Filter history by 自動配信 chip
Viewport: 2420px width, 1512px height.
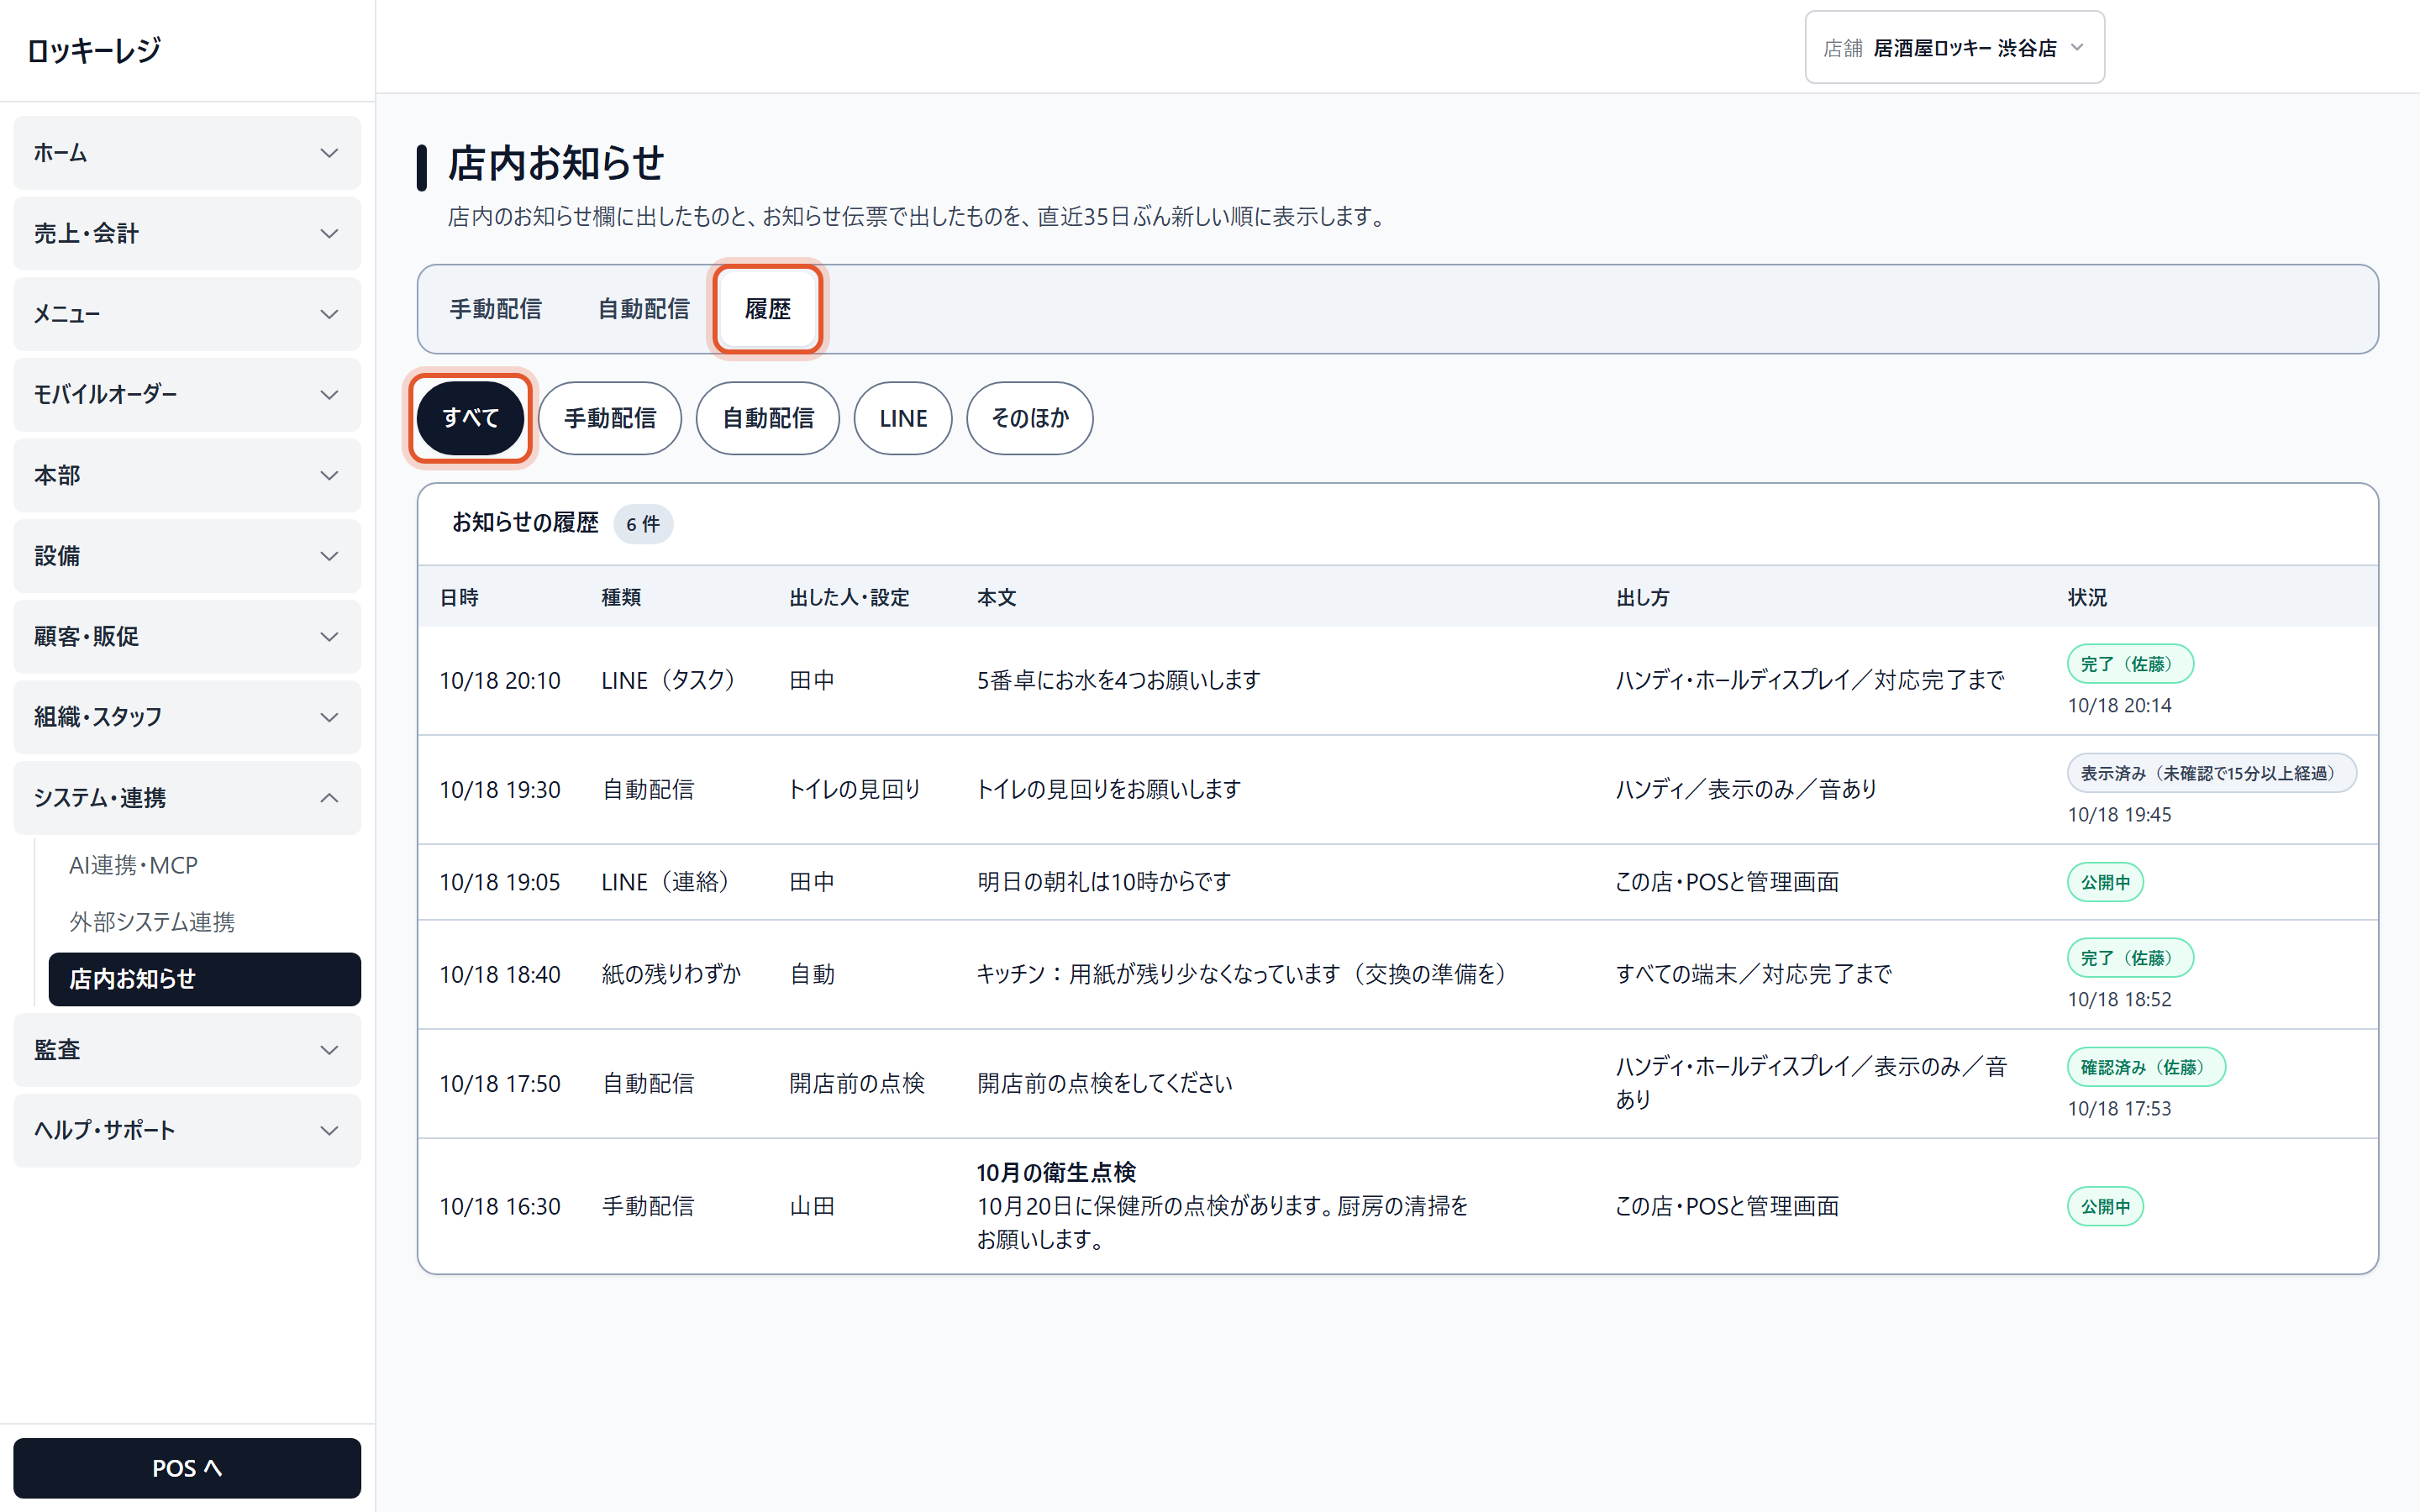click(x=768, y=418)
